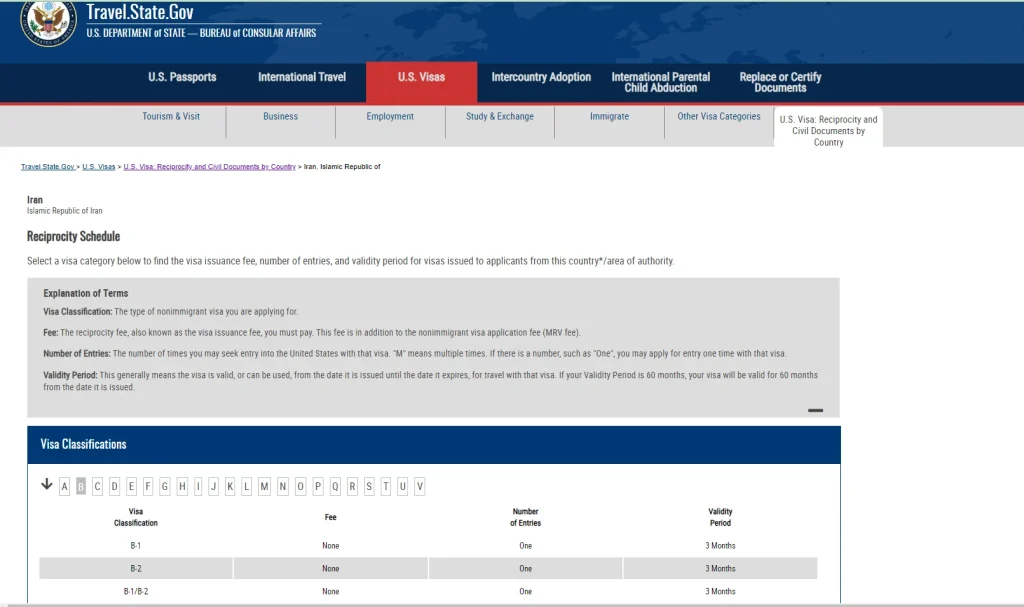Click the Iran country heading
This screenshot has height=607, width=1024.
(35, 200)
